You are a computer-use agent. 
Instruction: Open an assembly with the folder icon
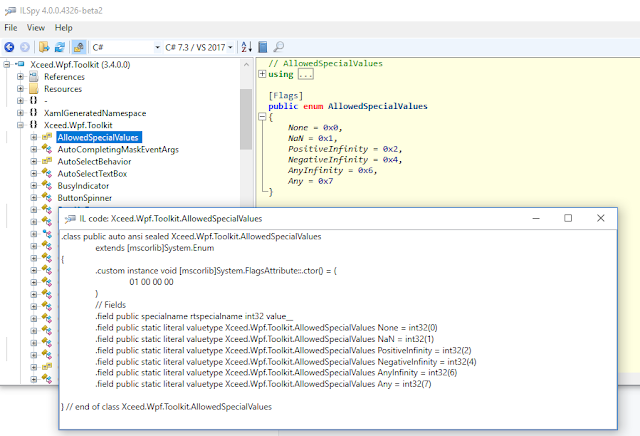click(x=44, y=47)
